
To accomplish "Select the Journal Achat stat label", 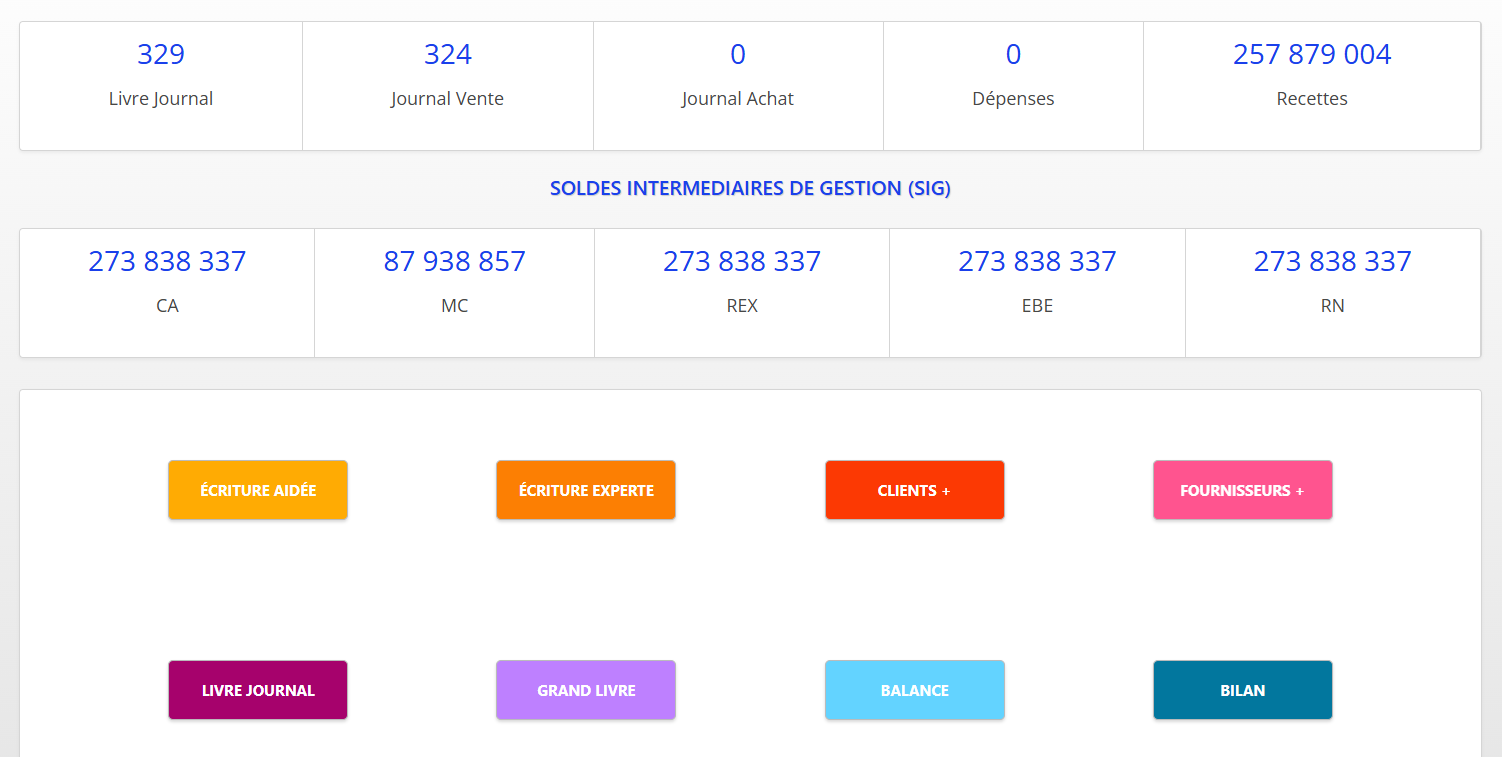I will coord(738,99).
